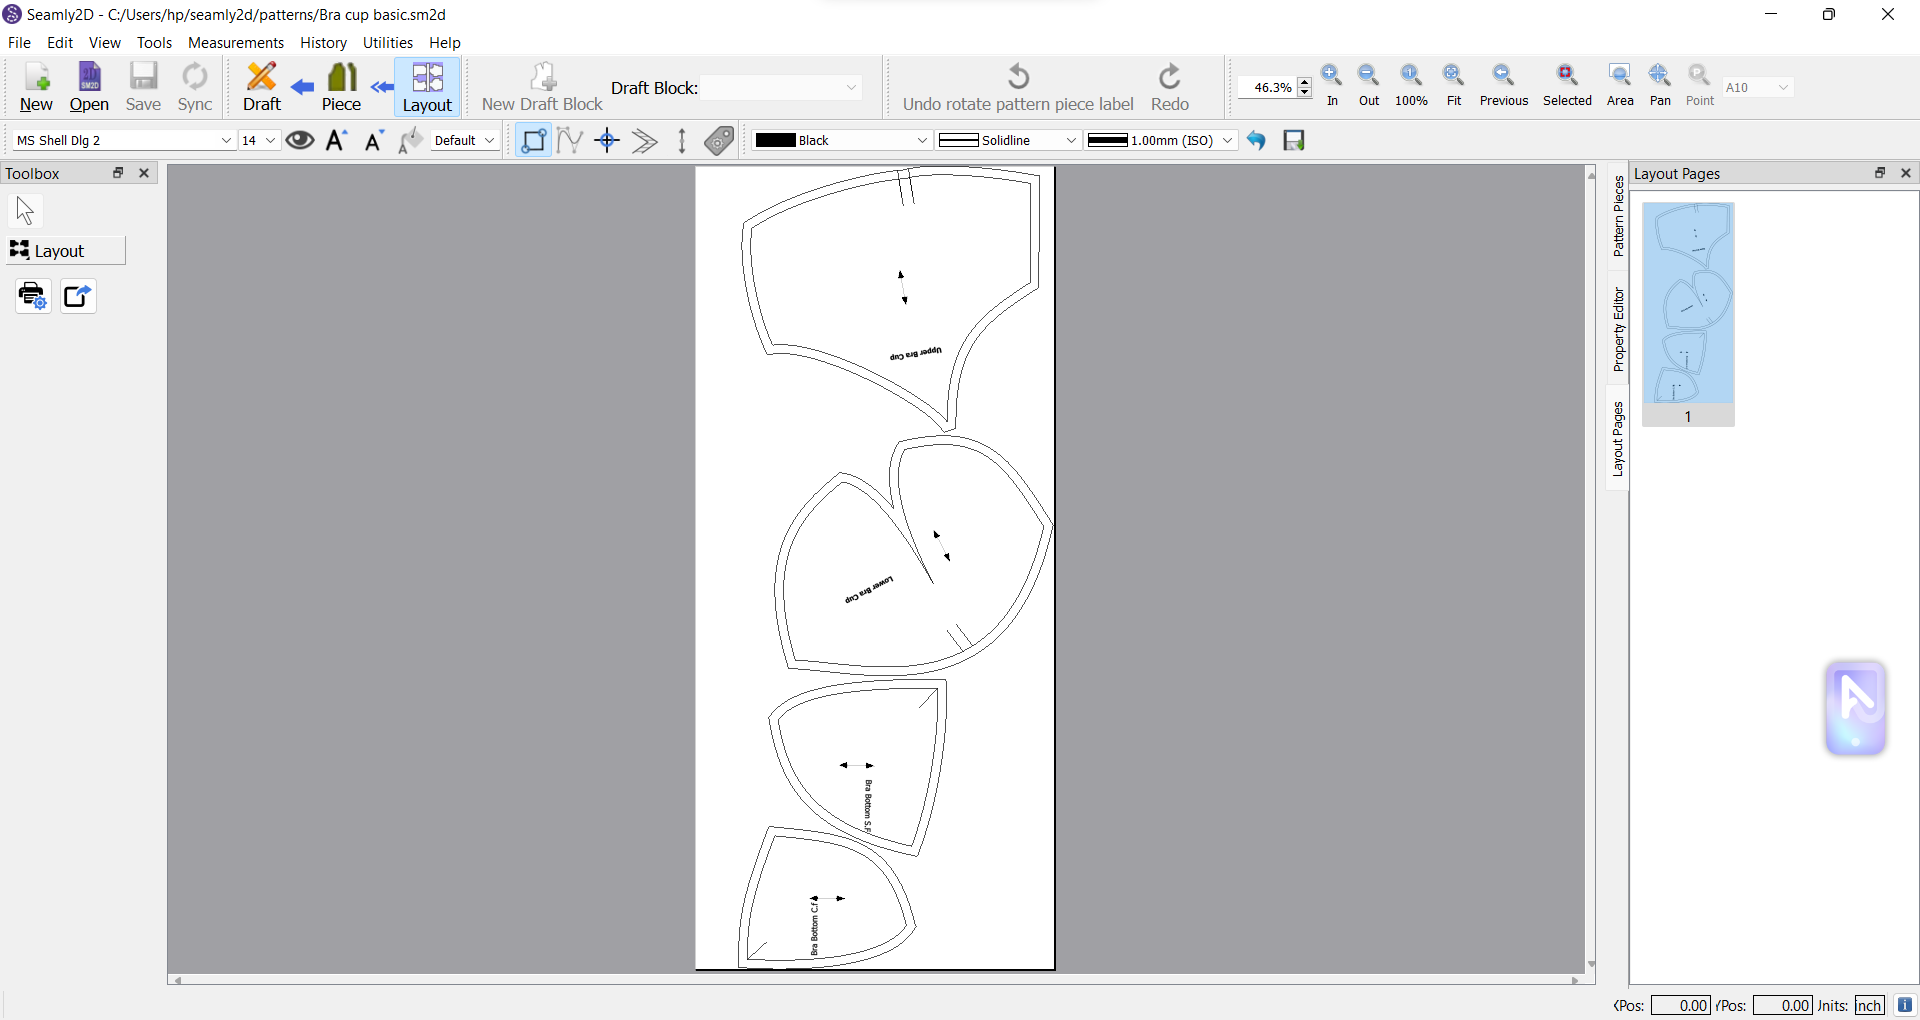Screen dimensions: 1920x1020
Task: Switch to Piece mode
Action: 341,87
